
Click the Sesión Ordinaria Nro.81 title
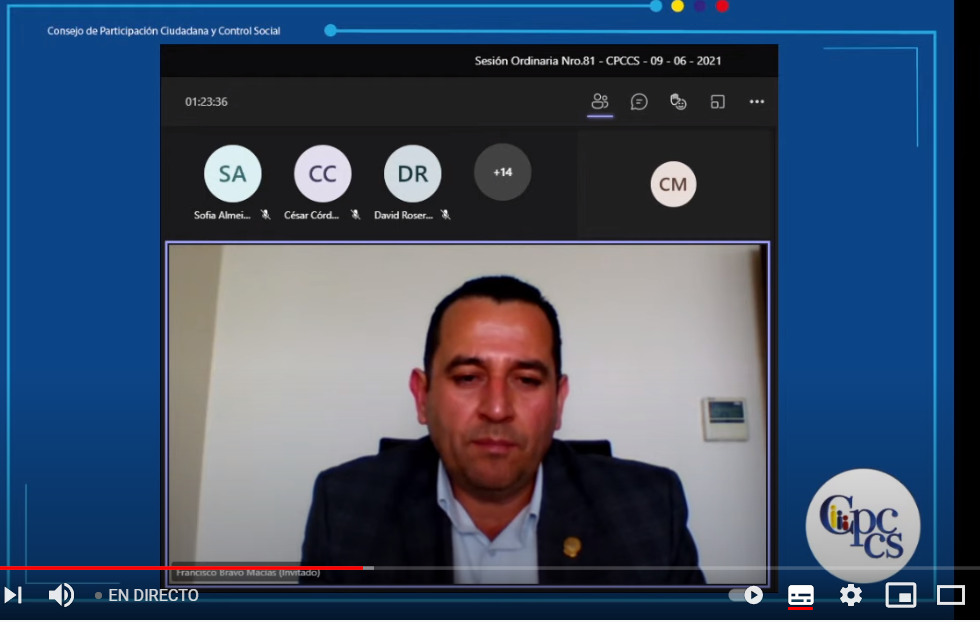coord(598,61)
